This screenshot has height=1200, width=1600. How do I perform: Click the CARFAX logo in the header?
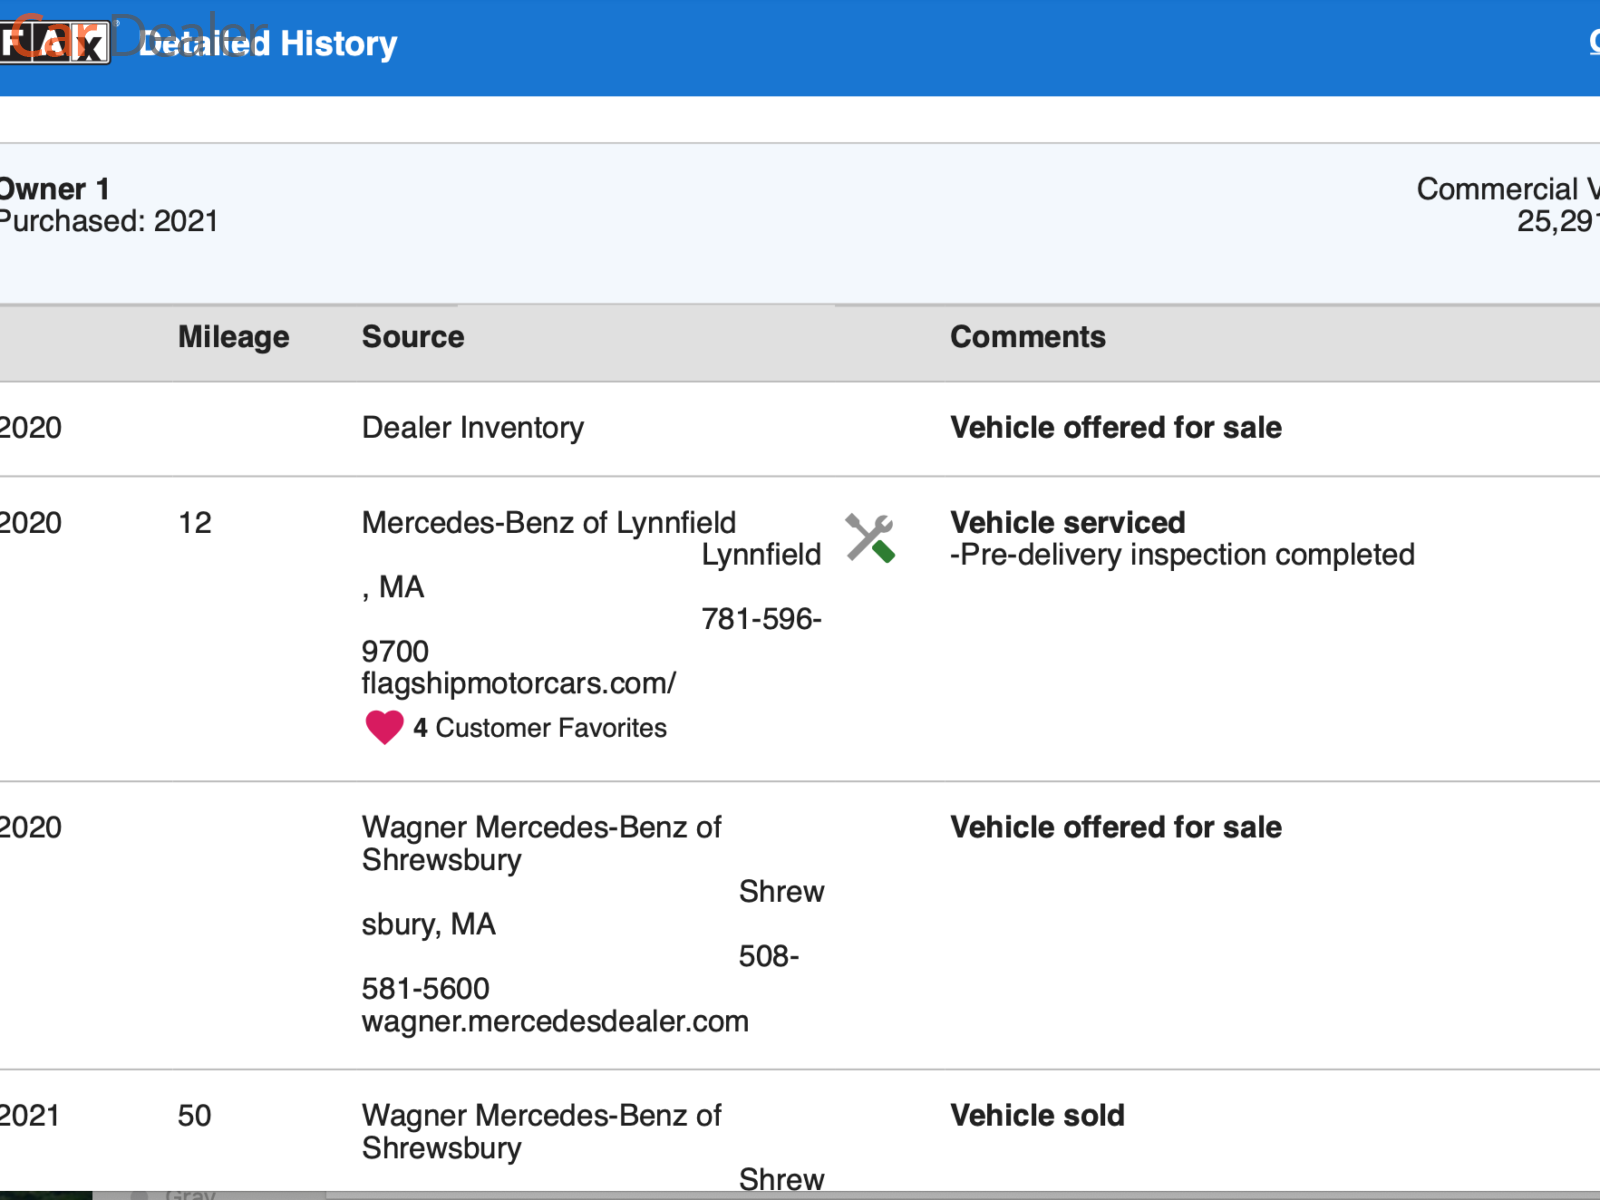pyautogui.click(x=54, y=43)
